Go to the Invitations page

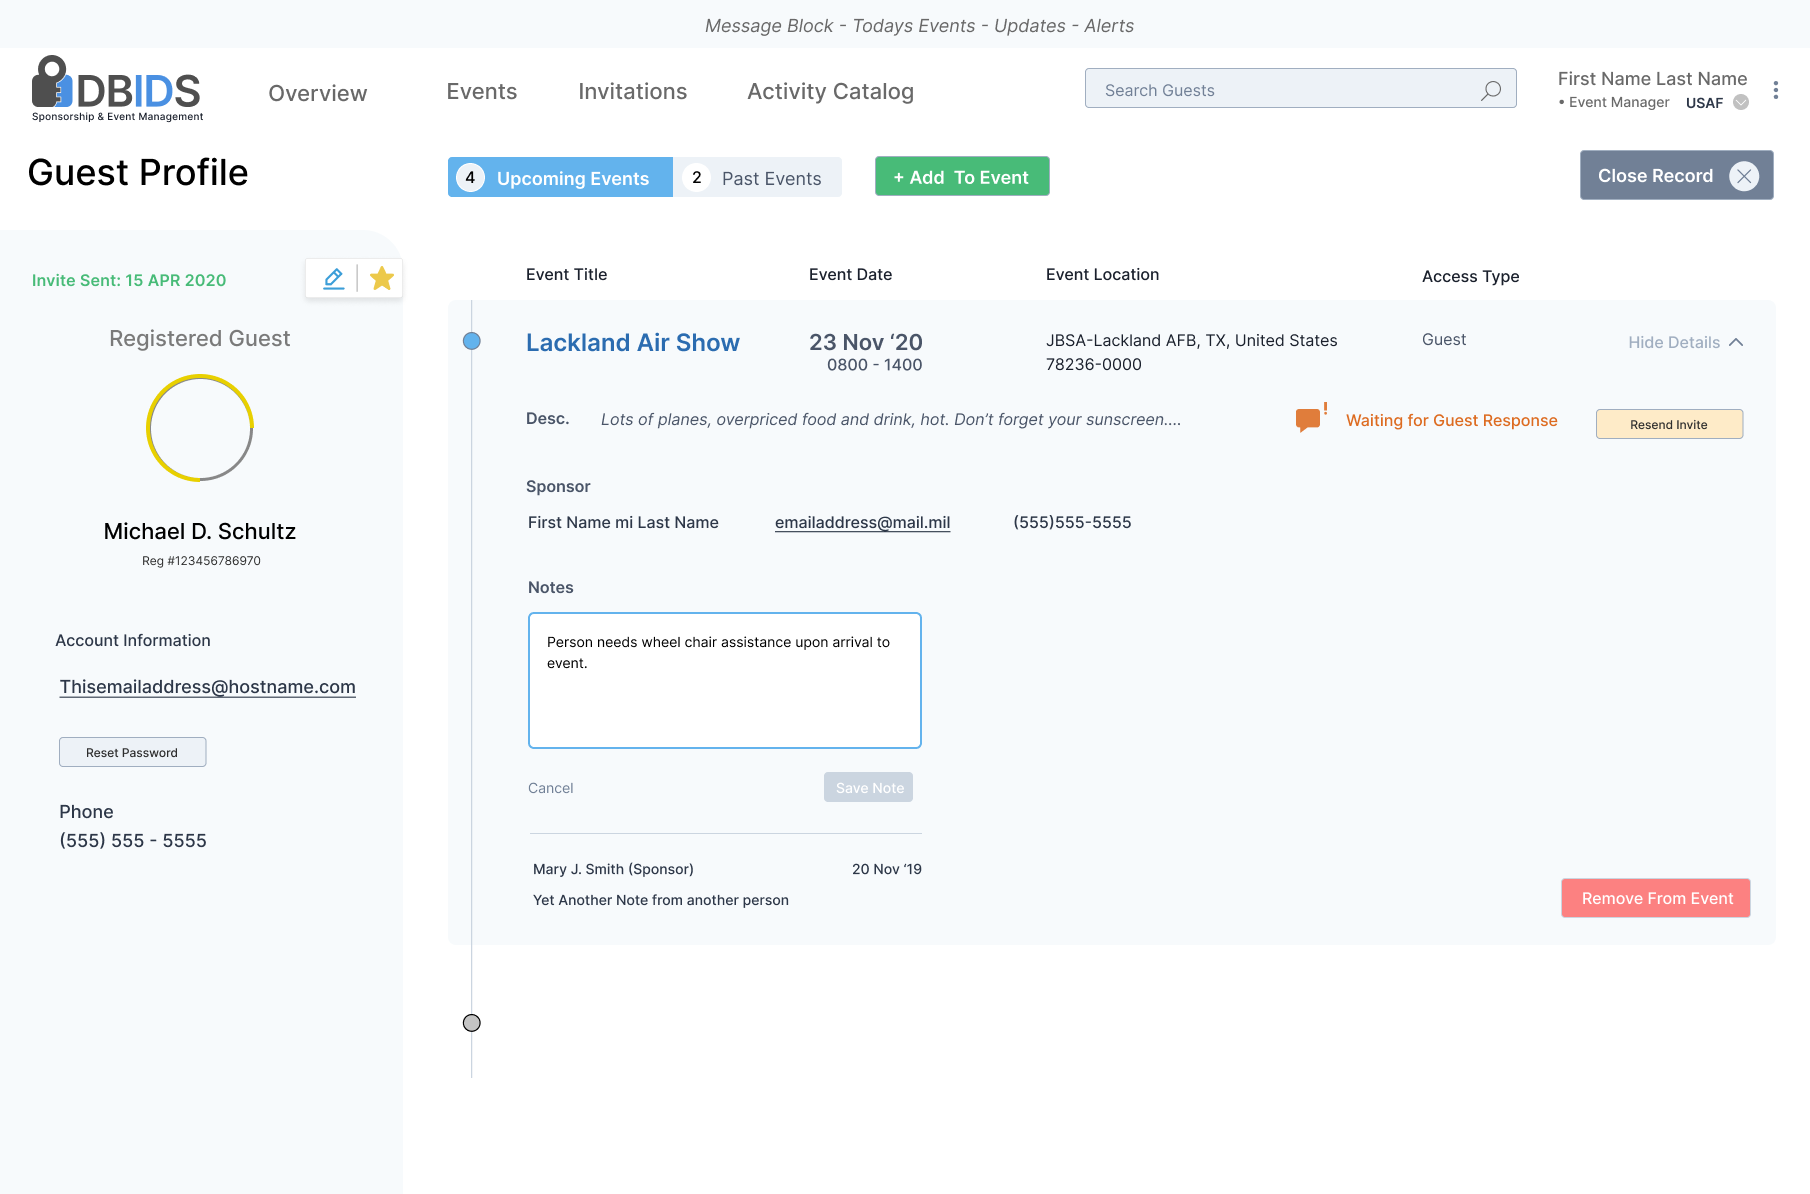tap(632, 92)
